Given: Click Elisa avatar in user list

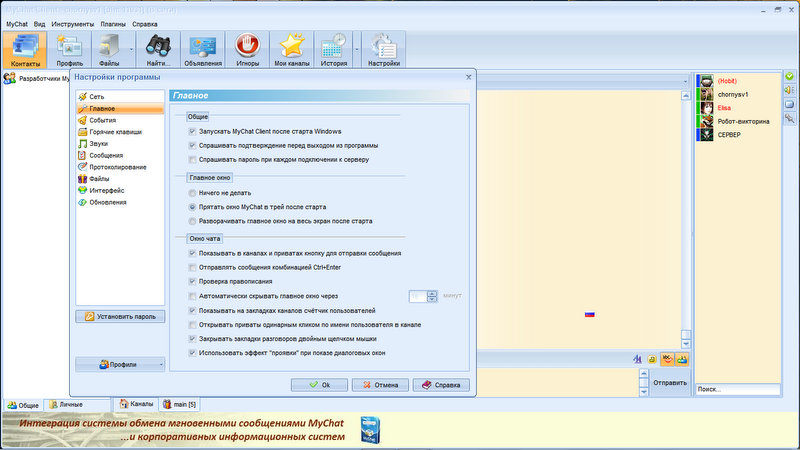Looking at the screenshot, I should click(706, 108).
